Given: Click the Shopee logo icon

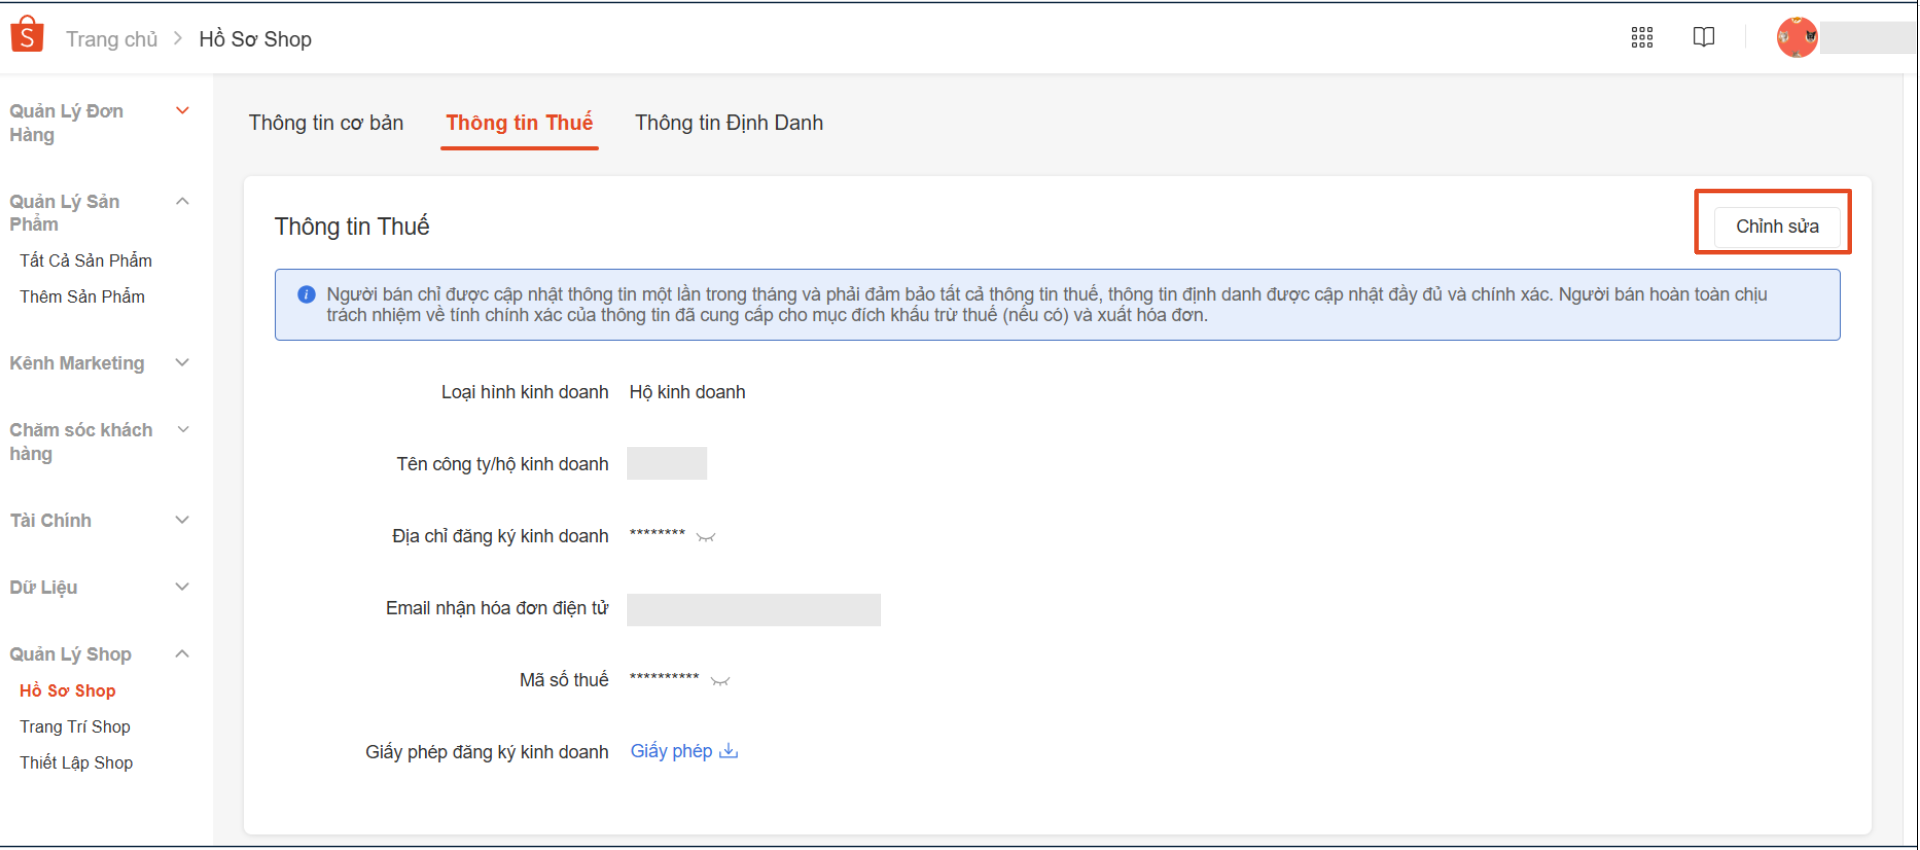Looking at the screenshot, I should [x=27, y=35].
